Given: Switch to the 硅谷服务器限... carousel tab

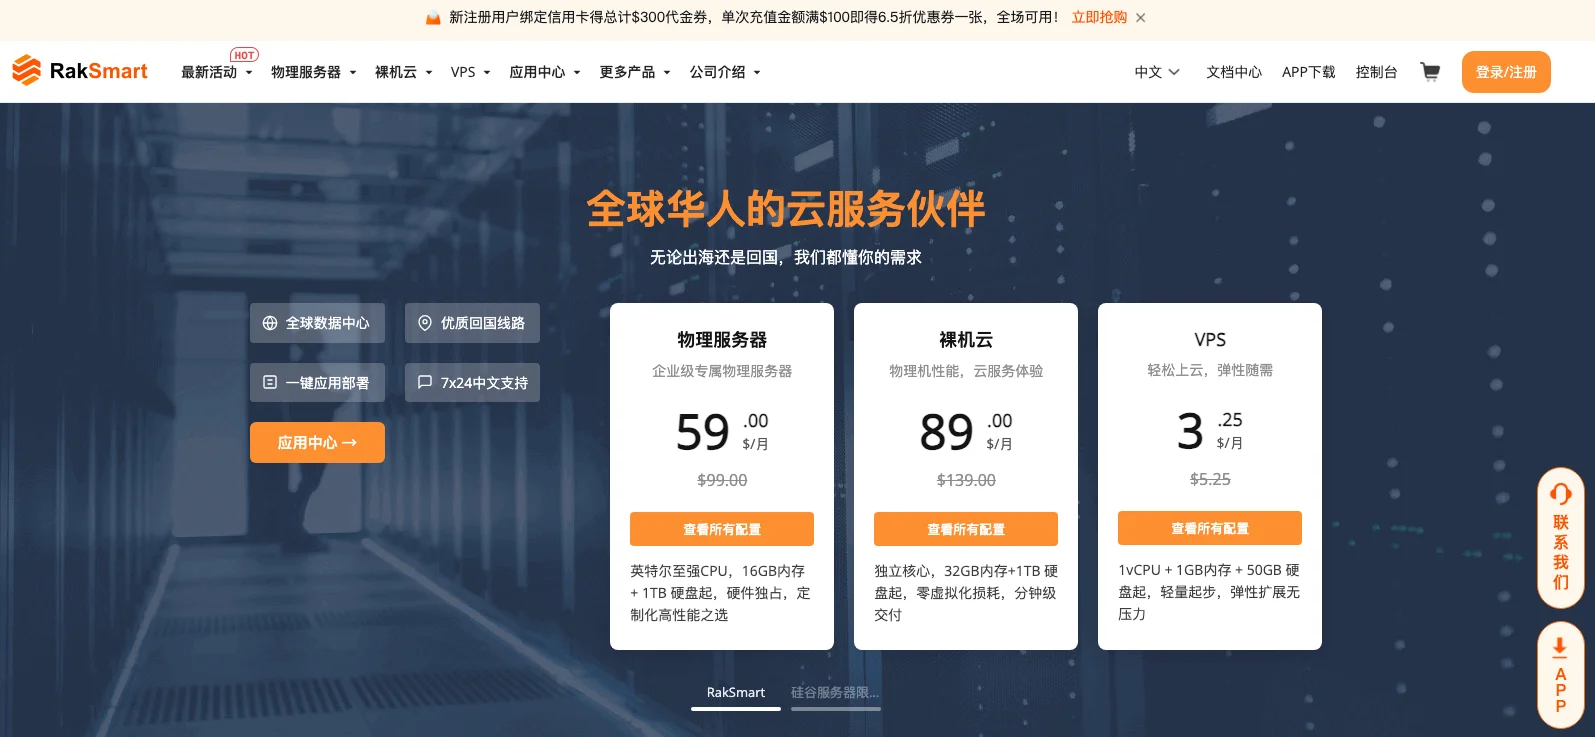Looking at the screenshot, I should click(x=835, y=695).
